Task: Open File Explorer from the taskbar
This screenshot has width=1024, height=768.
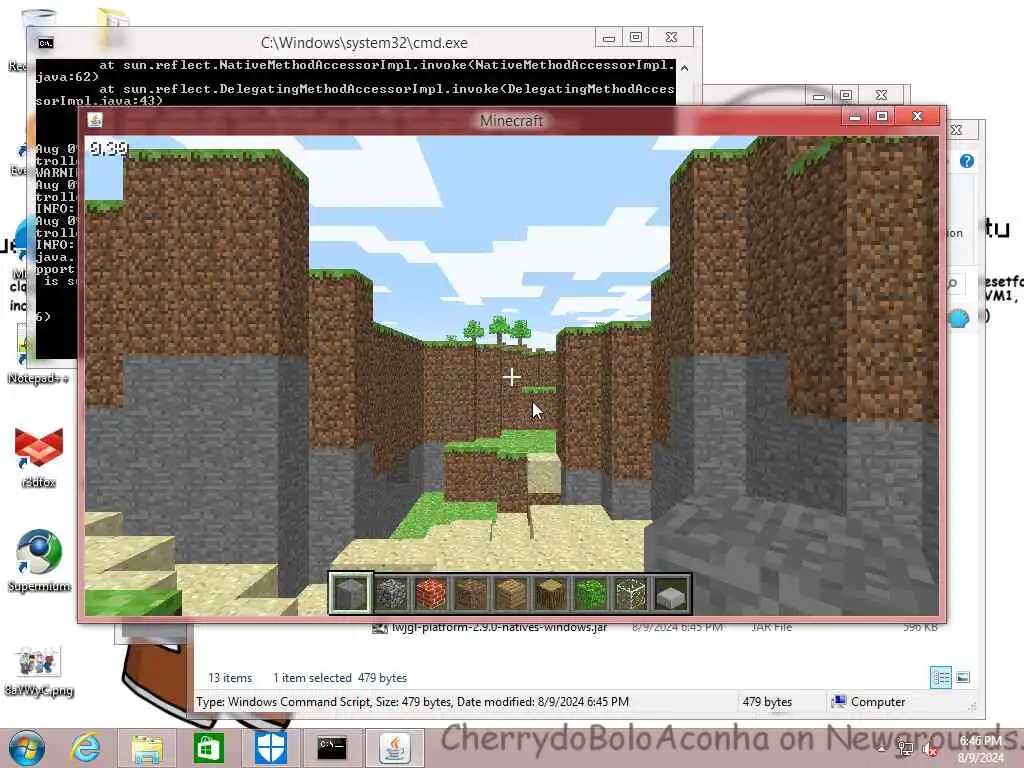Action: 147,748
